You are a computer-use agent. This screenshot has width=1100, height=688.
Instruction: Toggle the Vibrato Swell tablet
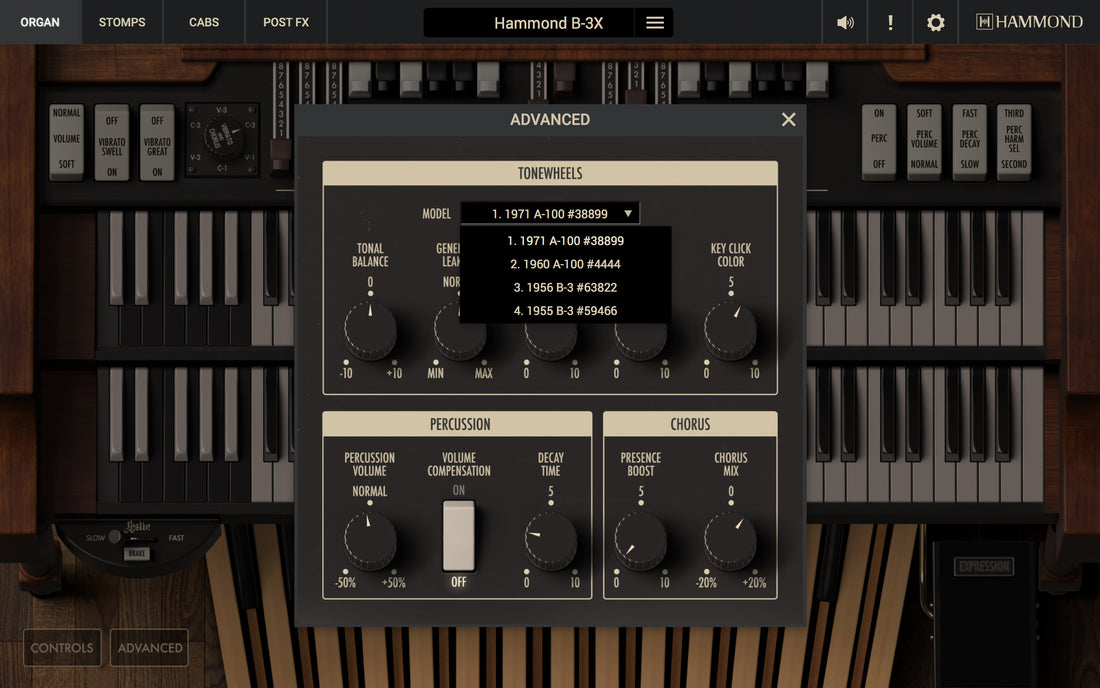click(x=112, y=142)
